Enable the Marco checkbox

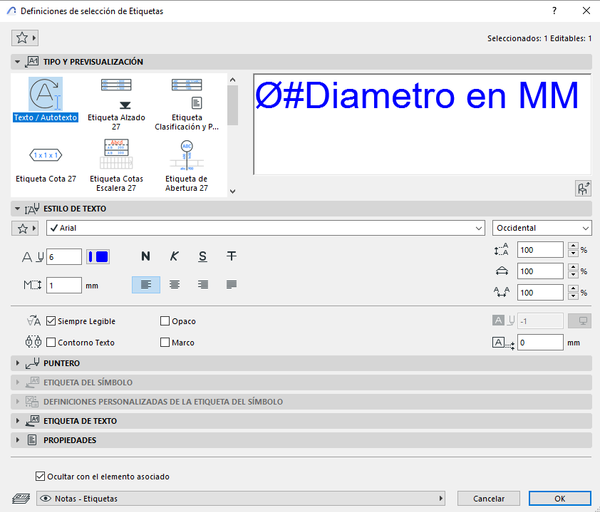pyautogui.click(x=165, y=342)
